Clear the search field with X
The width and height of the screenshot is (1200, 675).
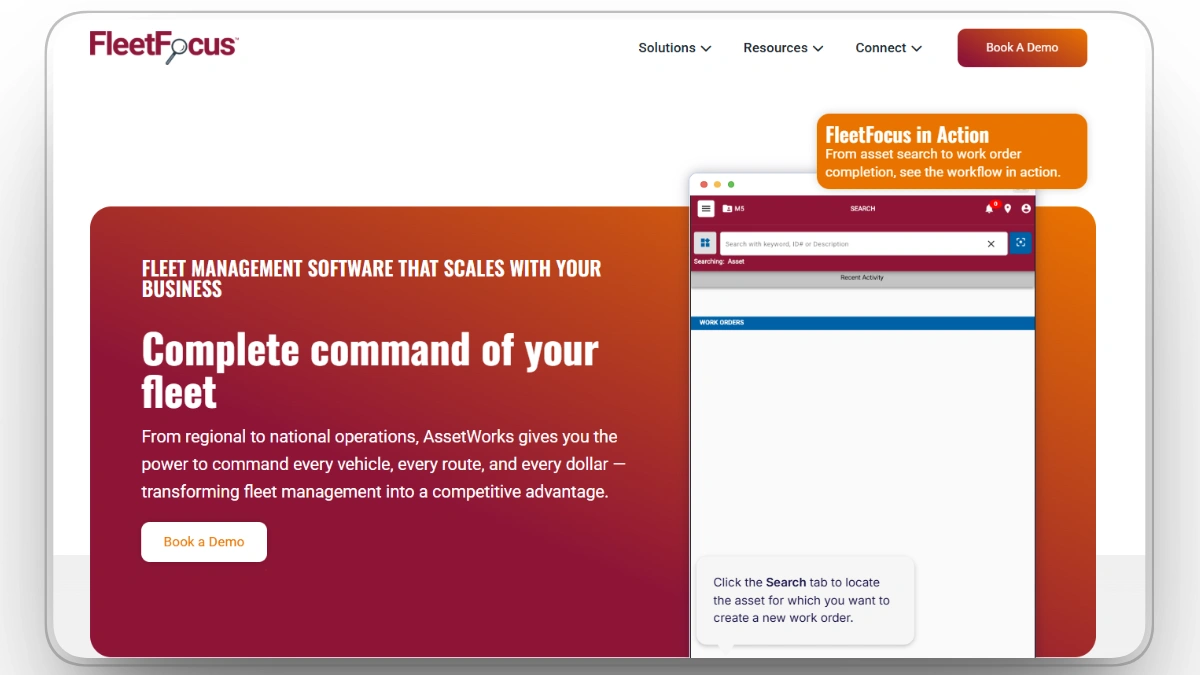point(991,243)
